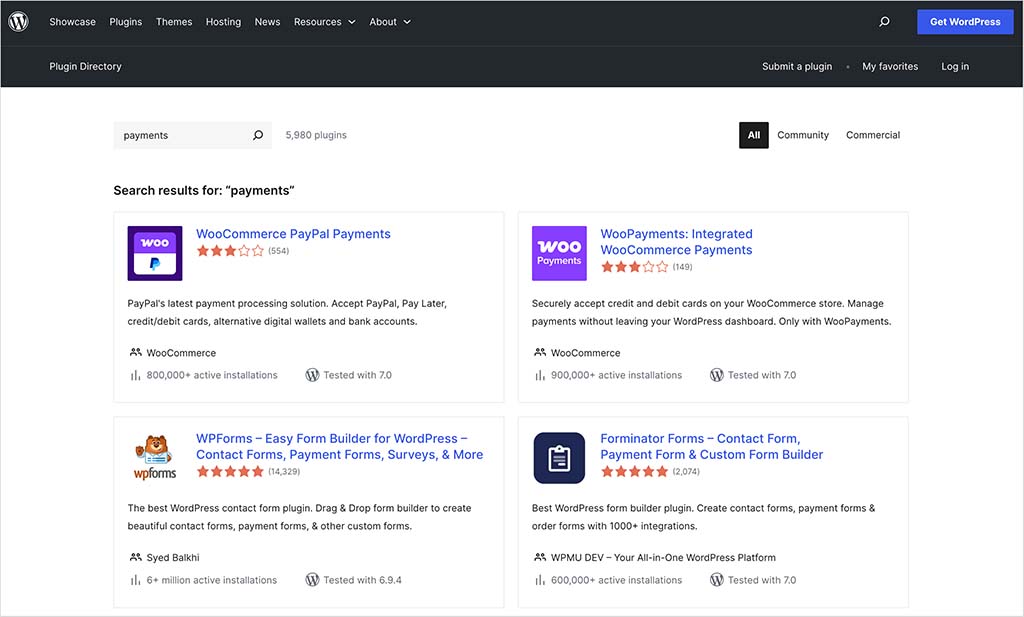The image size is (1024, 617).
Task: Click the author icon beside WPMU DEV
Action: [x=539, y=558]
